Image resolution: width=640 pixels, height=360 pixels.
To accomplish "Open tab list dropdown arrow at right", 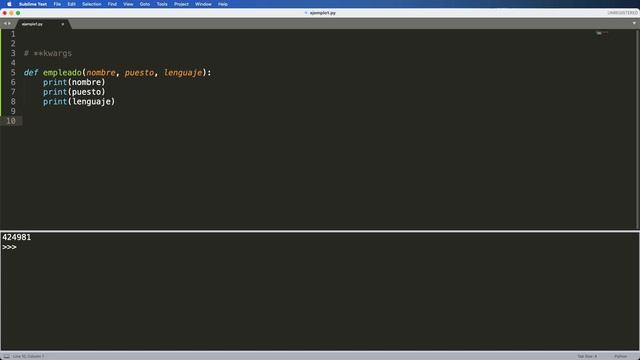I will tap(634, 23).
